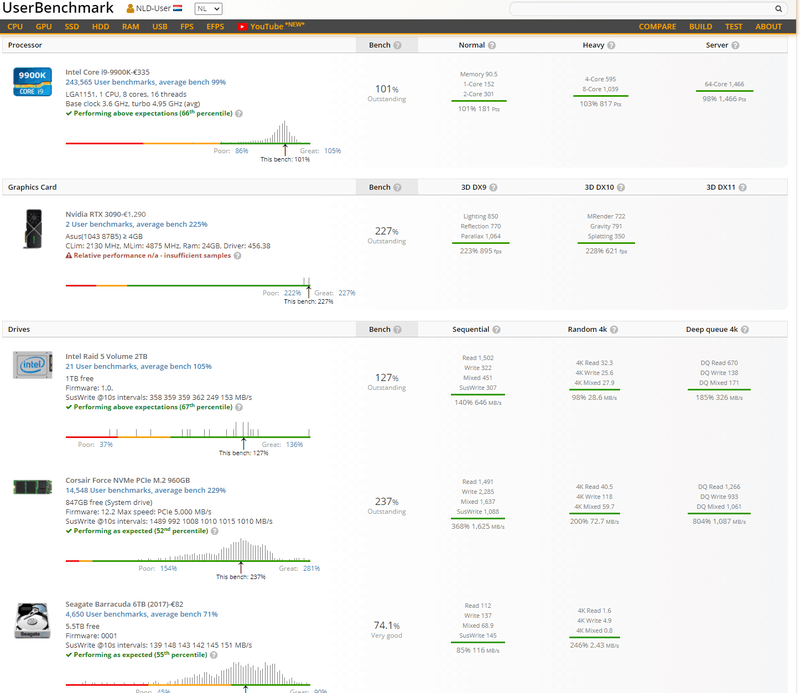Click Corsair Great 281% link
This screenshot has width=800, height=693.
pyautogui.click(x=312, y=568)
